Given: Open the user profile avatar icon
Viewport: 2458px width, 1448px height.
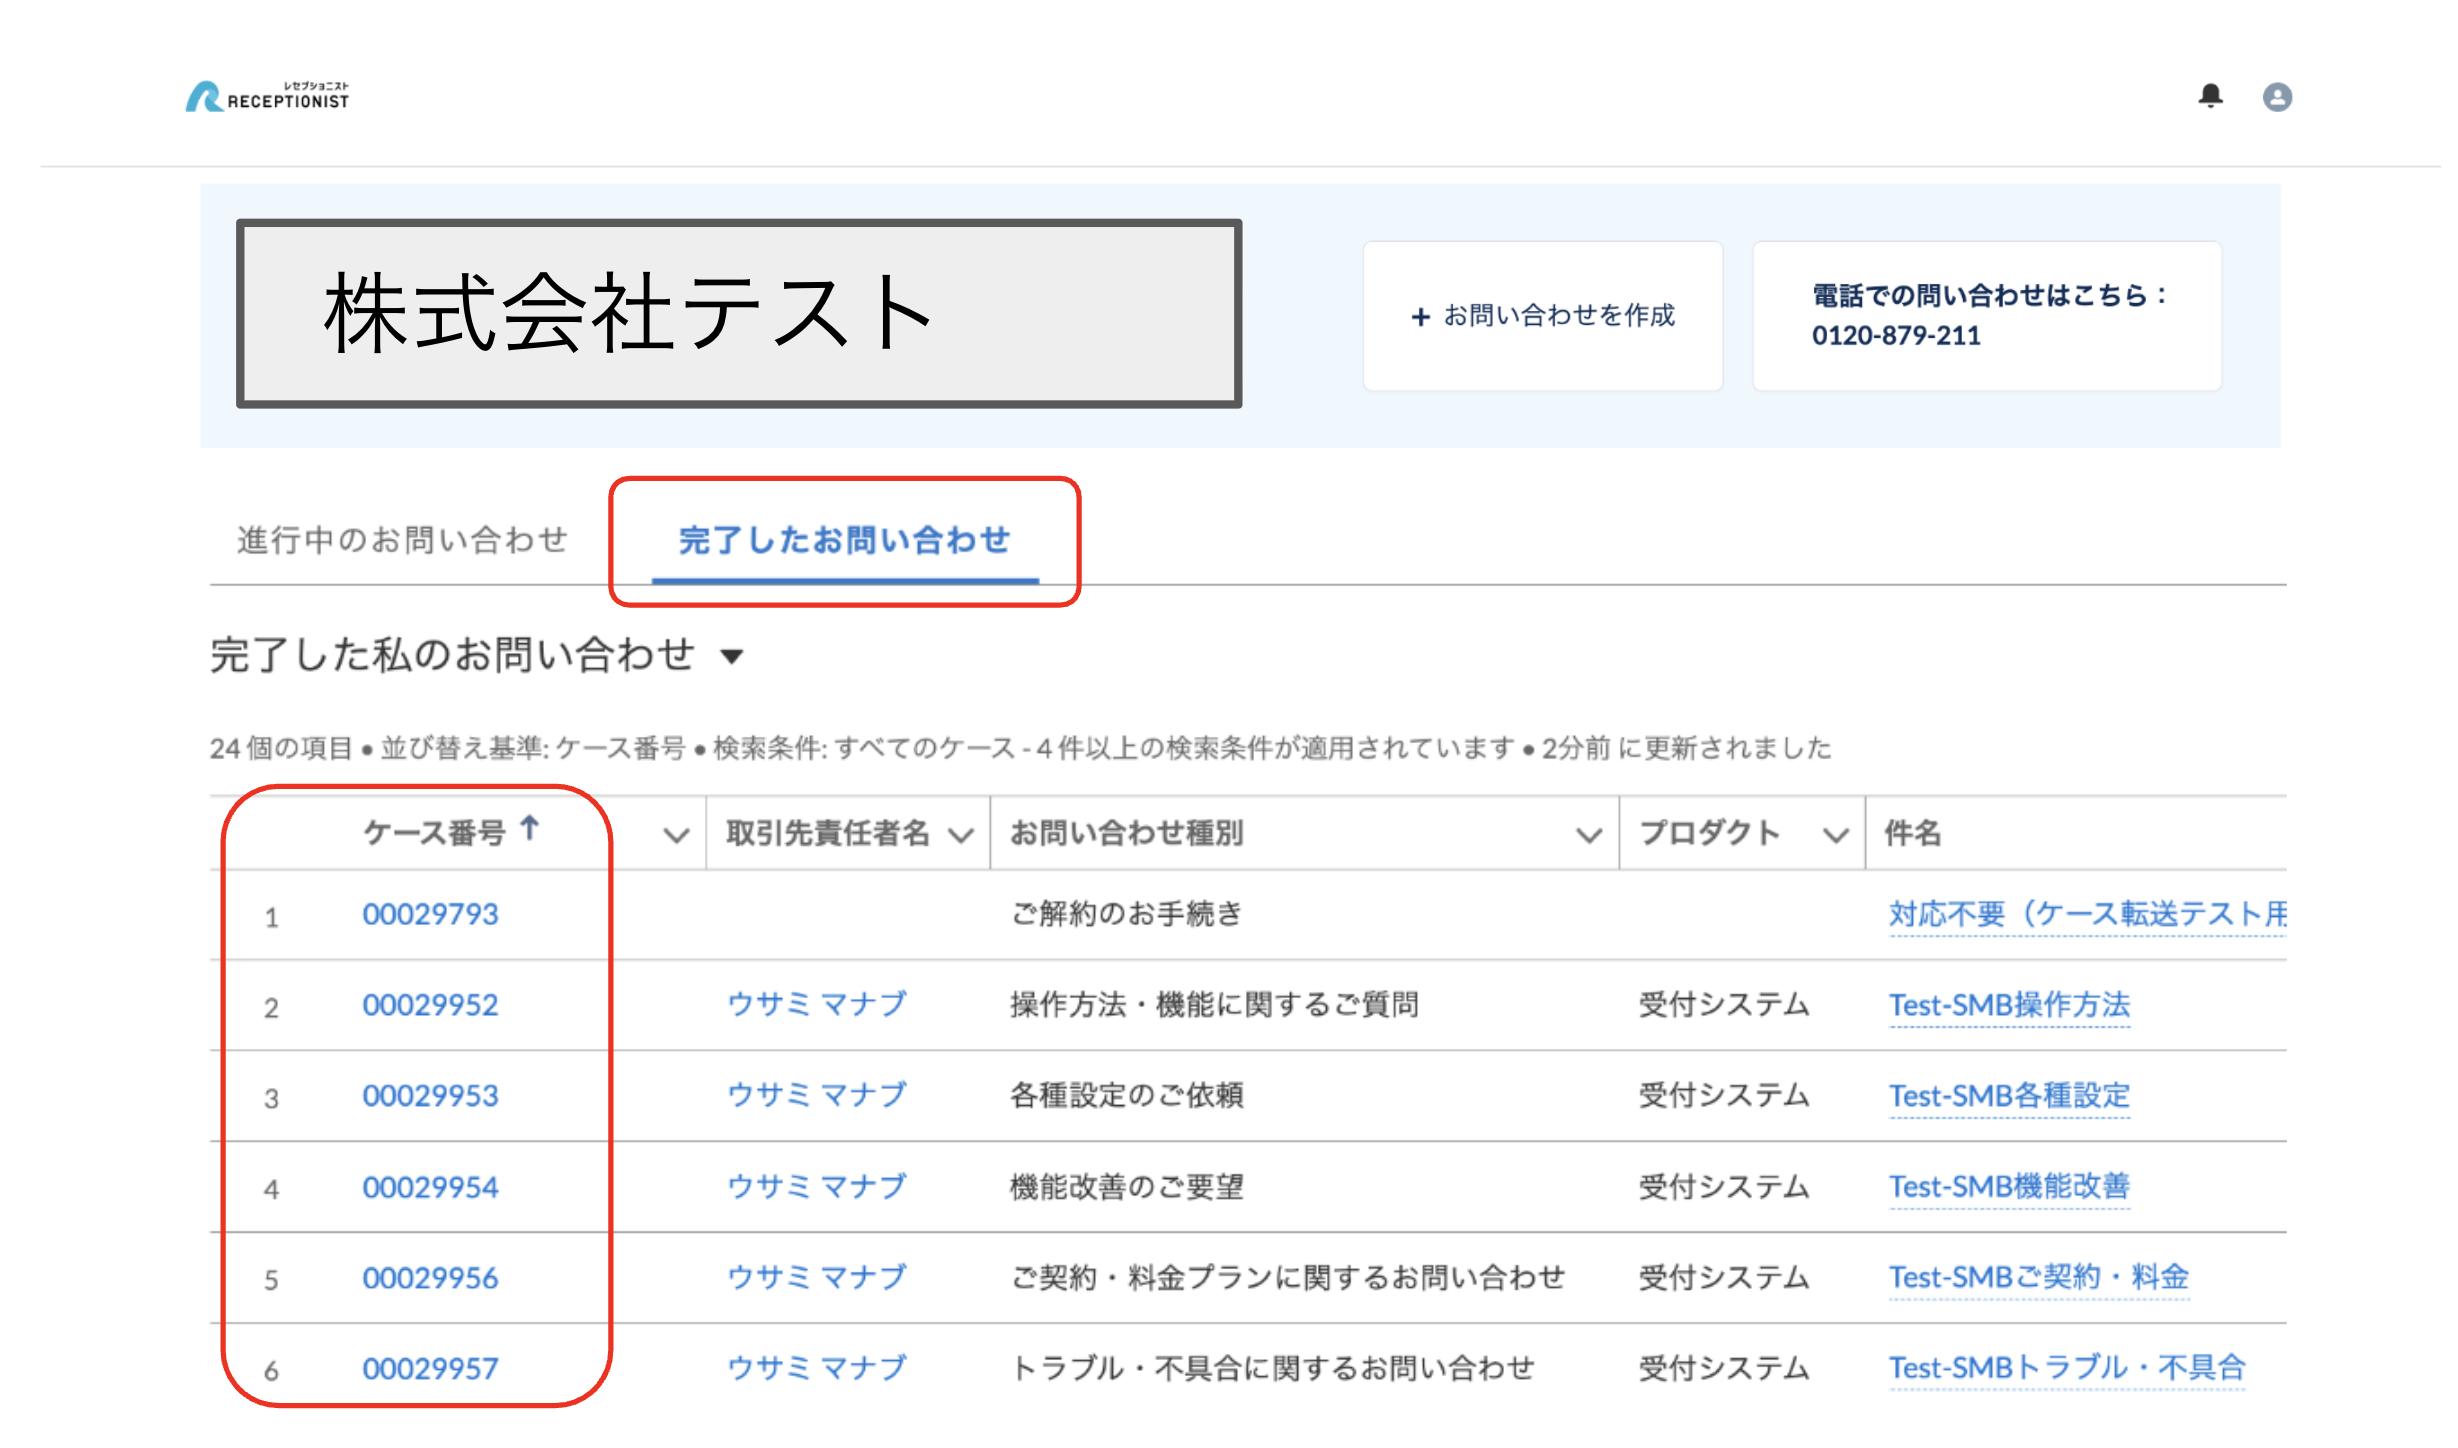Looking at the screenshot, I should point(2277,97).
